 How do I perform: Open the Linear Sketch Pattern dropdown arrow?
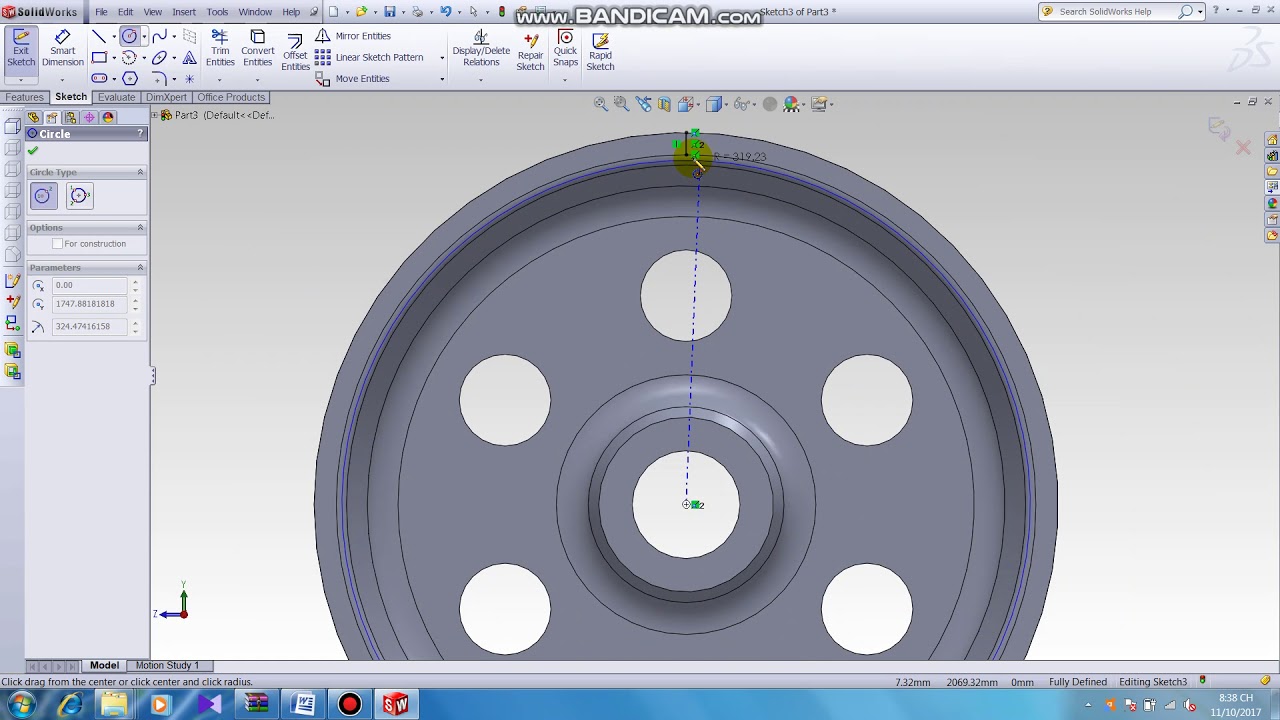[442, 57]
